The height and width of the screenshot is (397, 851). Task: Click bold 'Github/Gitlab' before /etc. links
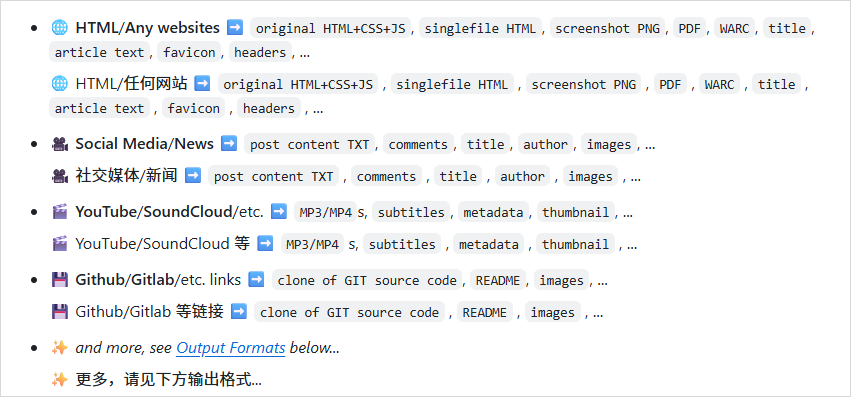click(124, 280)
